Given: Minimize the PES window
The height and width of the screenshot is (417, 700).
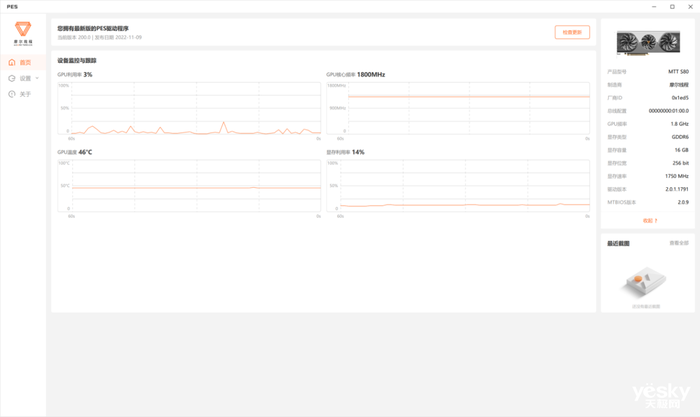Looking at the screenshot, I should click(654, 7).
